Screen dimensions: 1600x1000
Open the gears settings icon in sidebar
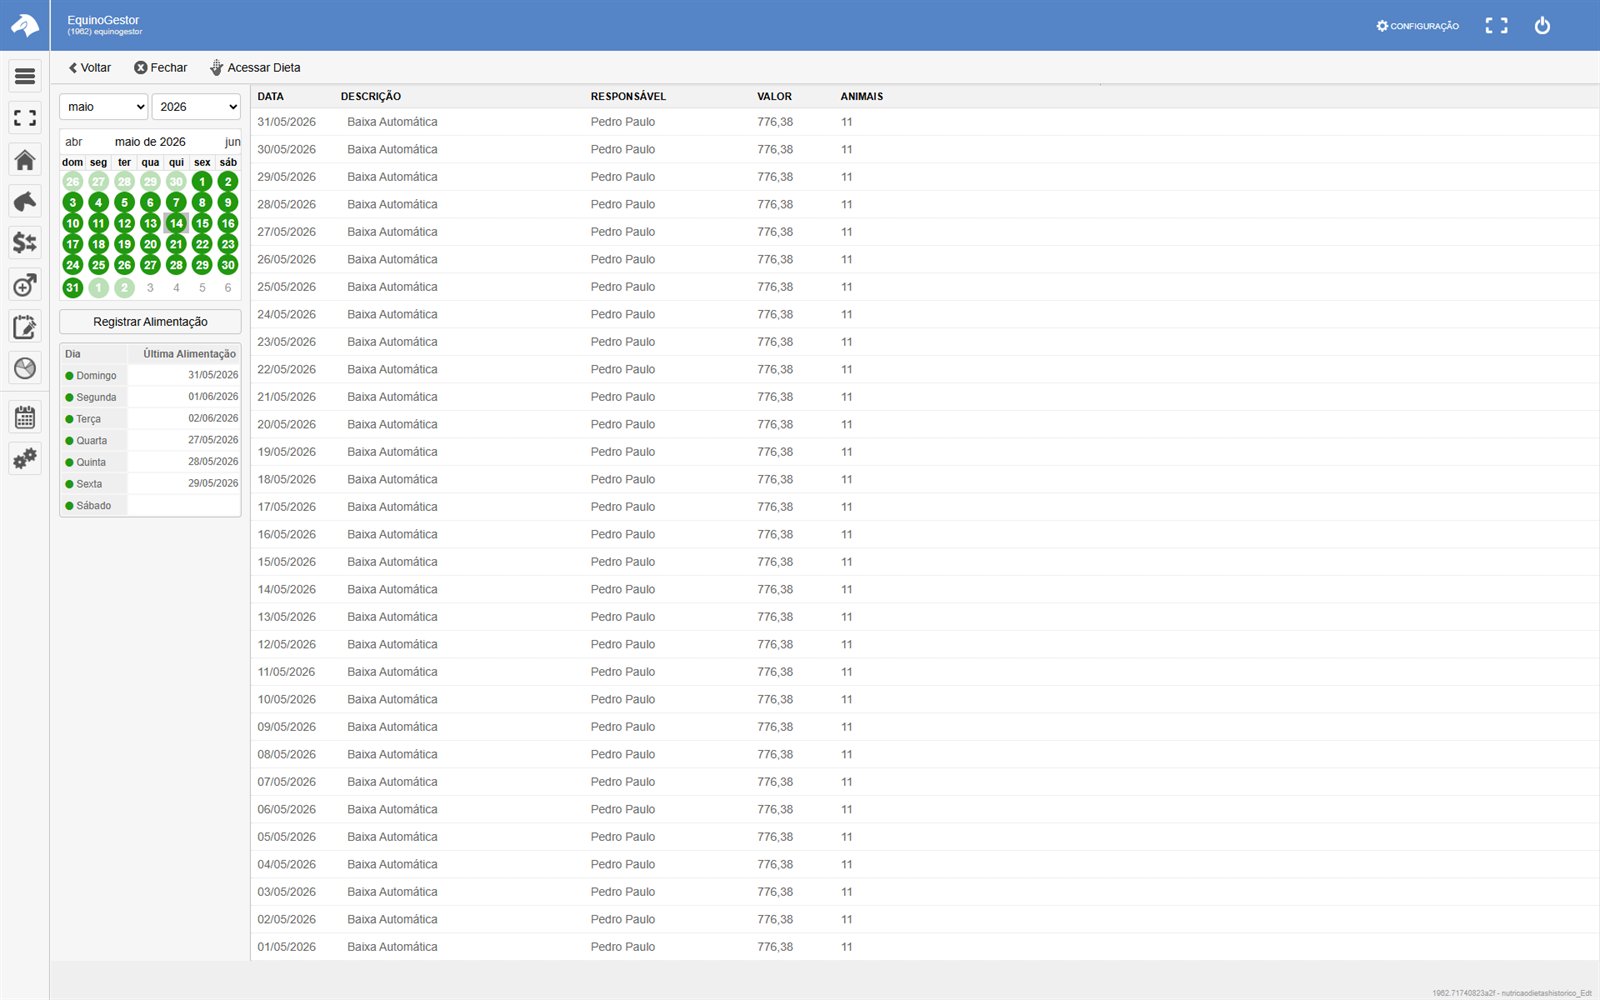coord(25,459)
